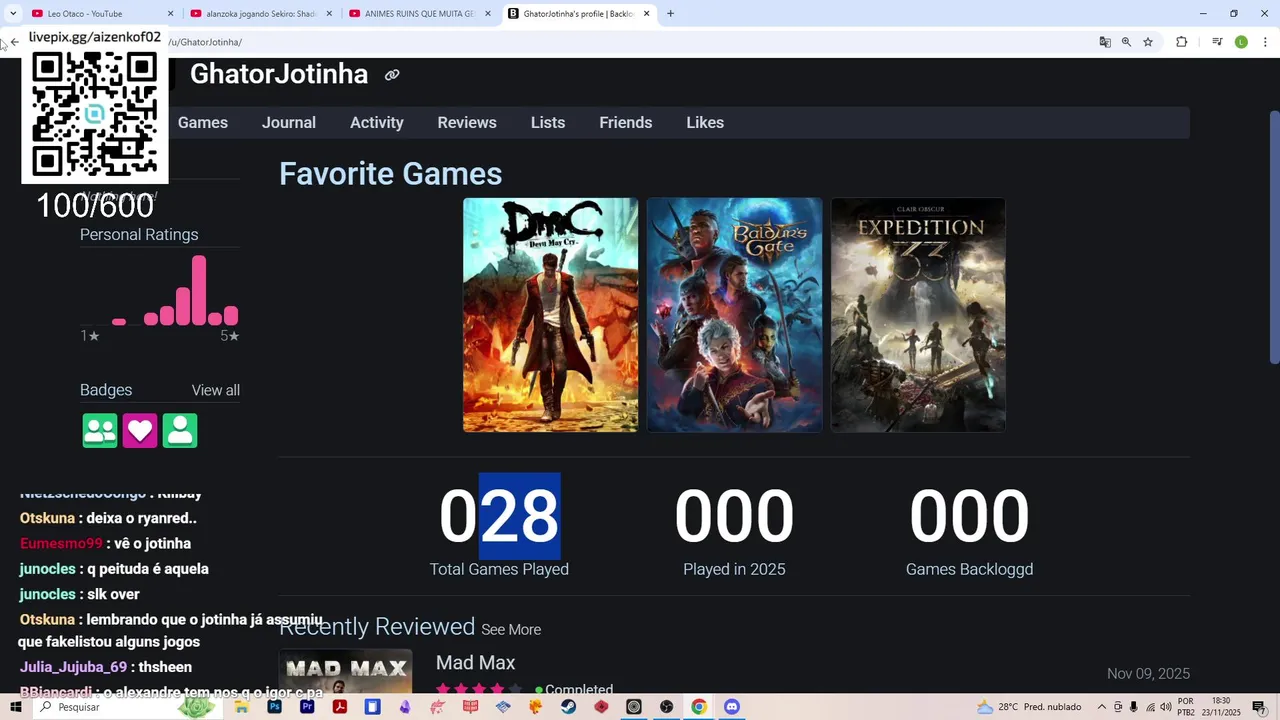Switch to the ANIMES RUINS tab

pos(419,14)
